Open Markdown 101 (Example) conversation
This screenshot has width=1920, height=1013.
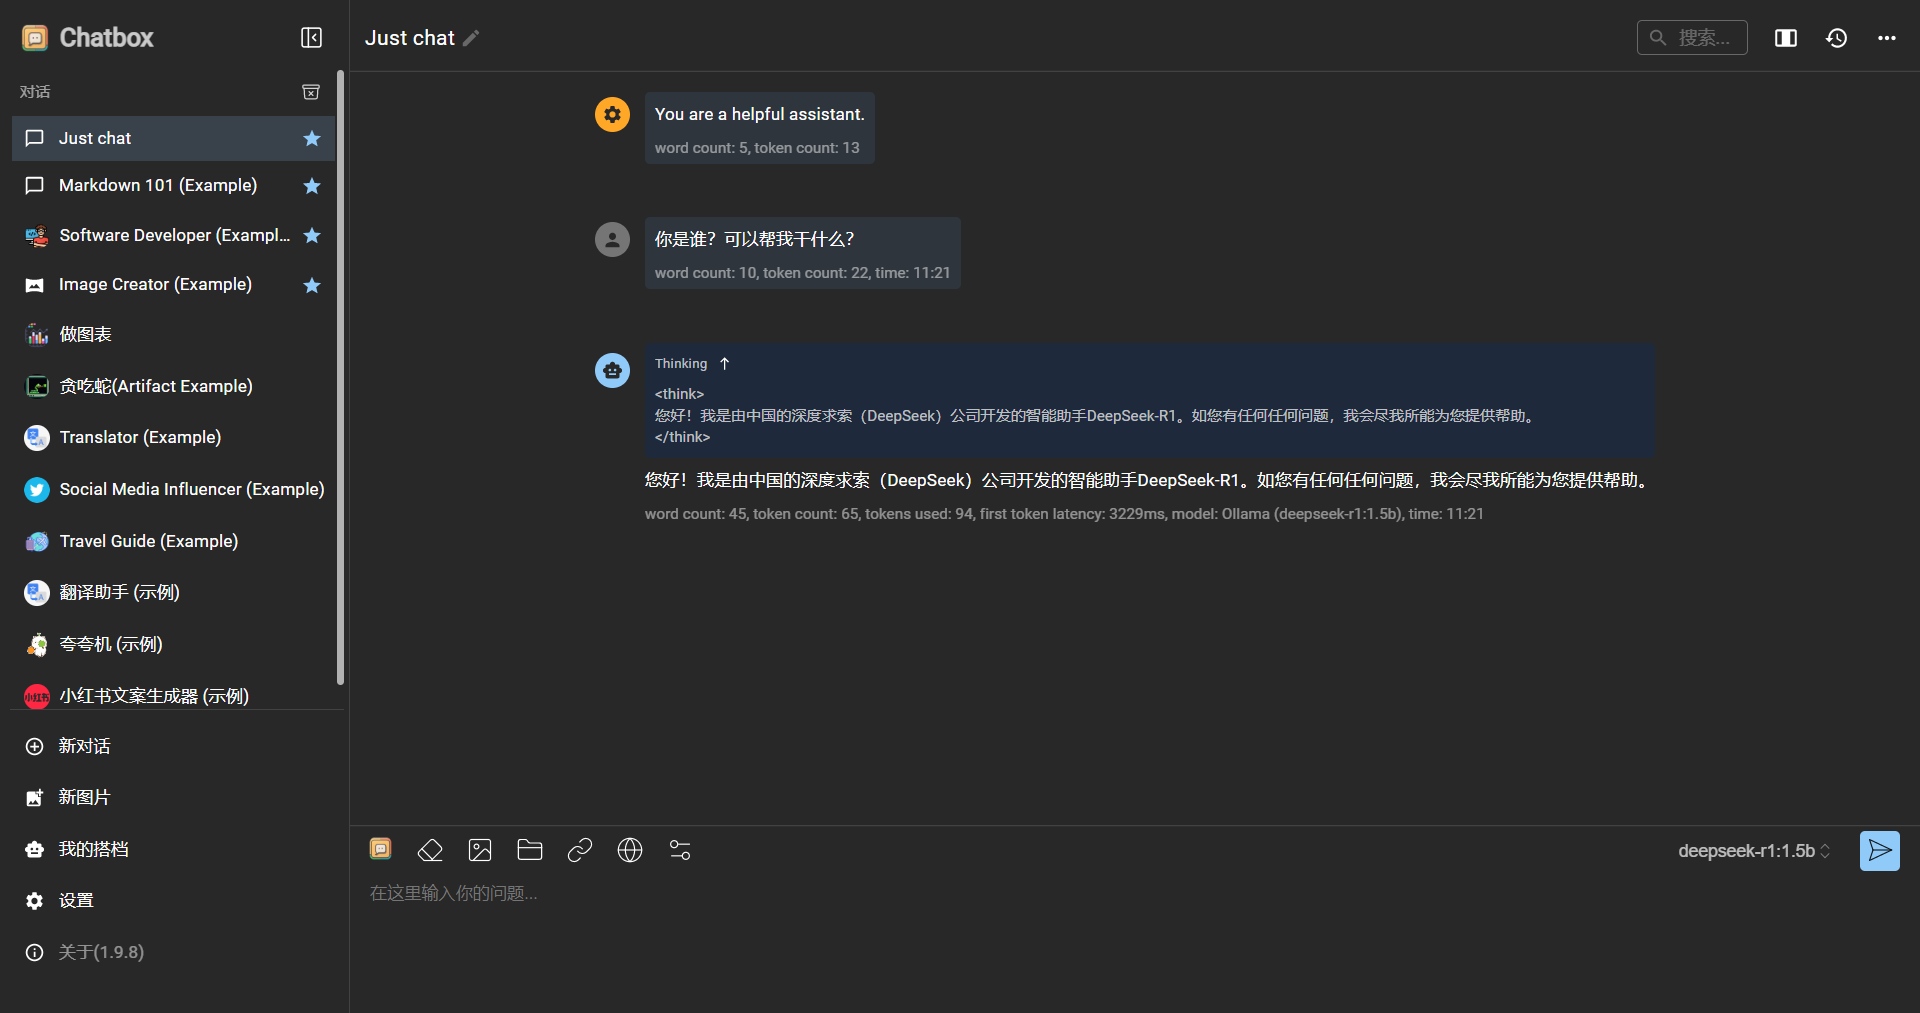point(173,186)
